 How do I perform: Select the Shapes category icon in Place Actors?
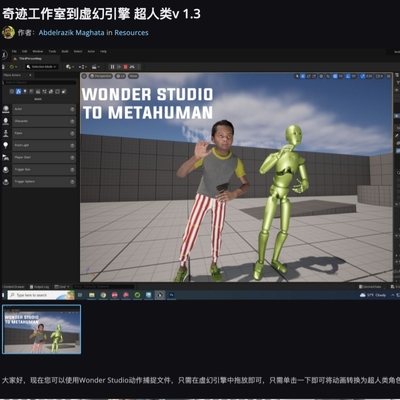tap(31, 91)
